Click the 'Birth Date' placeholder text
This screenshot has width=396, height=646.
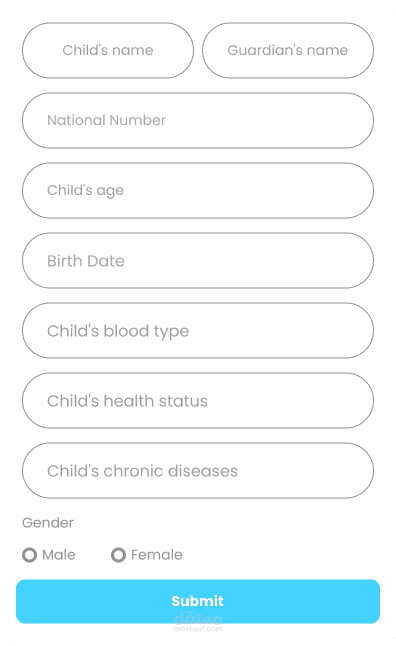pos(86,261)
